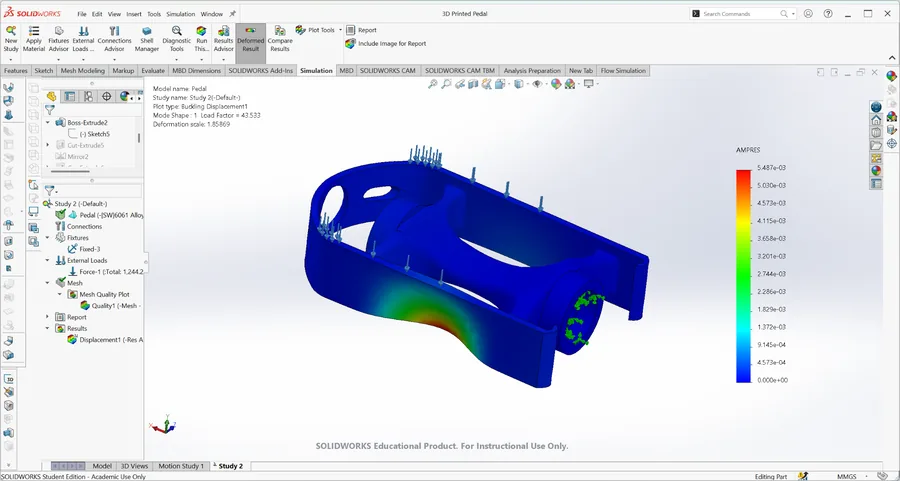Switch to the Model tab
The width and height of the screenshot is (900, 481).
[102, 466]
